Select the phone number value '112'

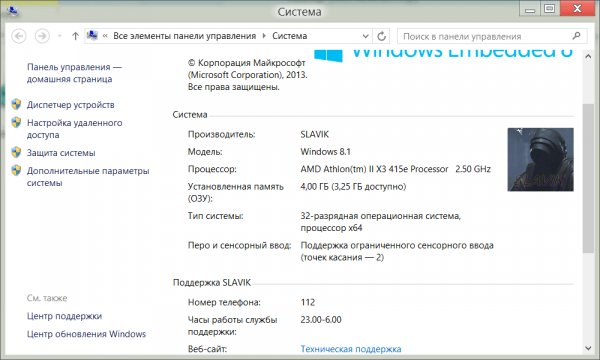(308, 303)
